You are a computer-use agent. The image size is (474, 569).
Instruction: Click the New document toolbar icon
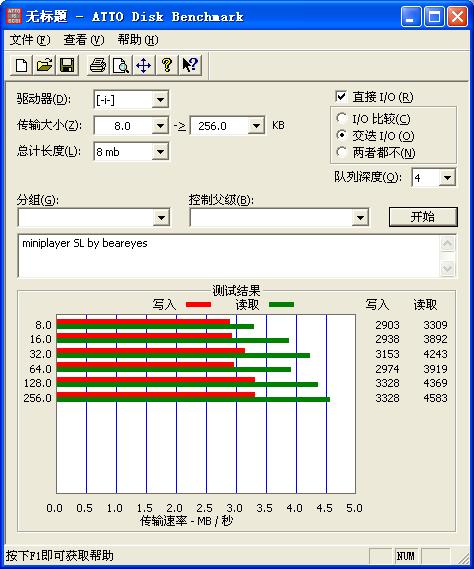[x=21, y=65]
